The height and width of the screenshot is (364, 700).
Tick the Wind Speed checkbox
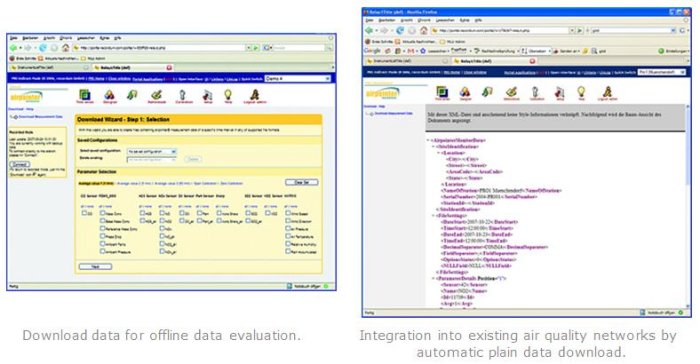click(288, 213)
